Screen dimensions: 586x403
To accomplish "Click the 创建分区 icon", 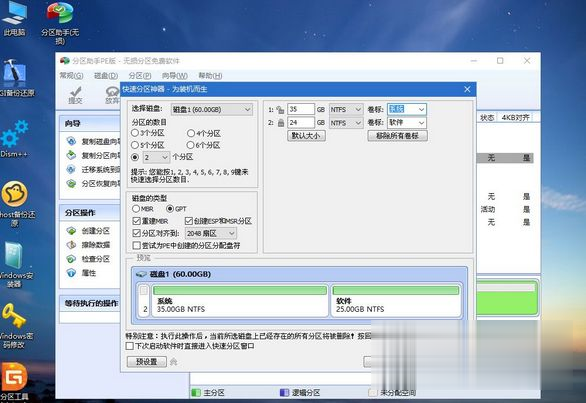I will [x=71, y=231].
